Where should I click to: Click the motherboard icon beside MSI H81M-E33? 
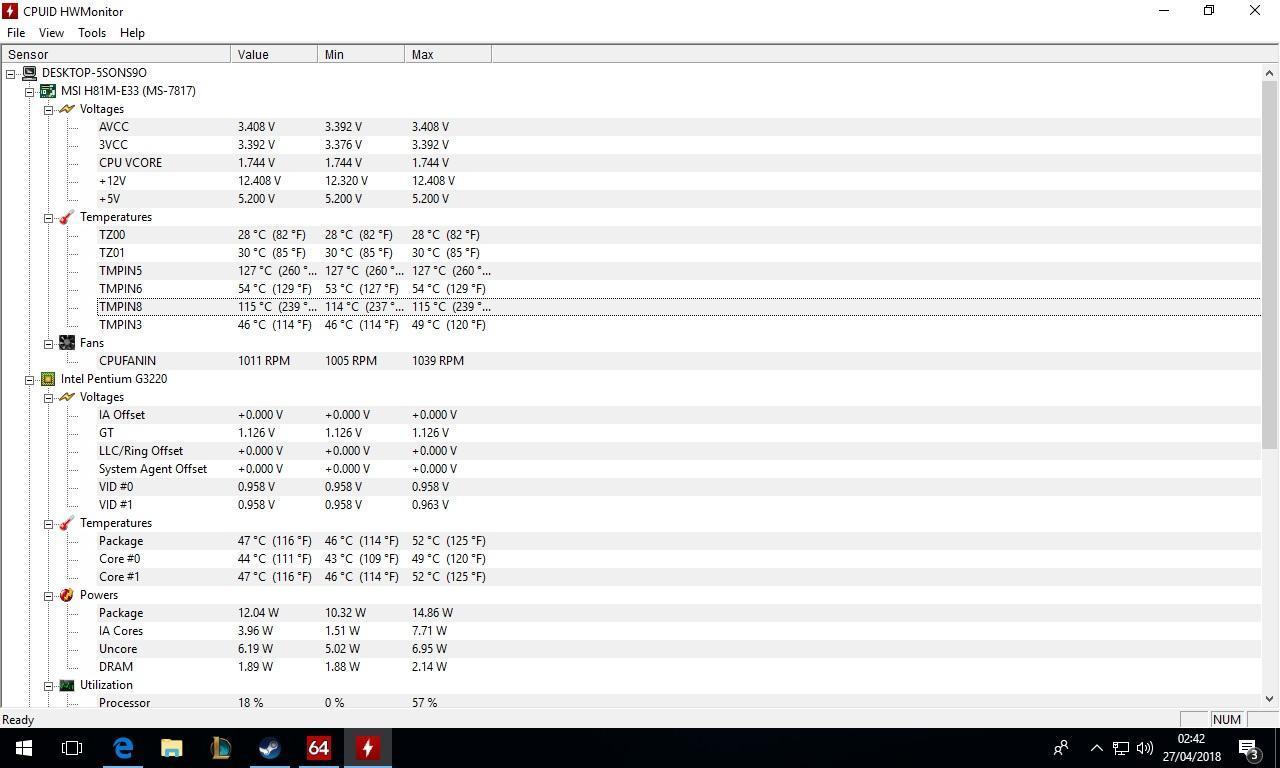48,91
